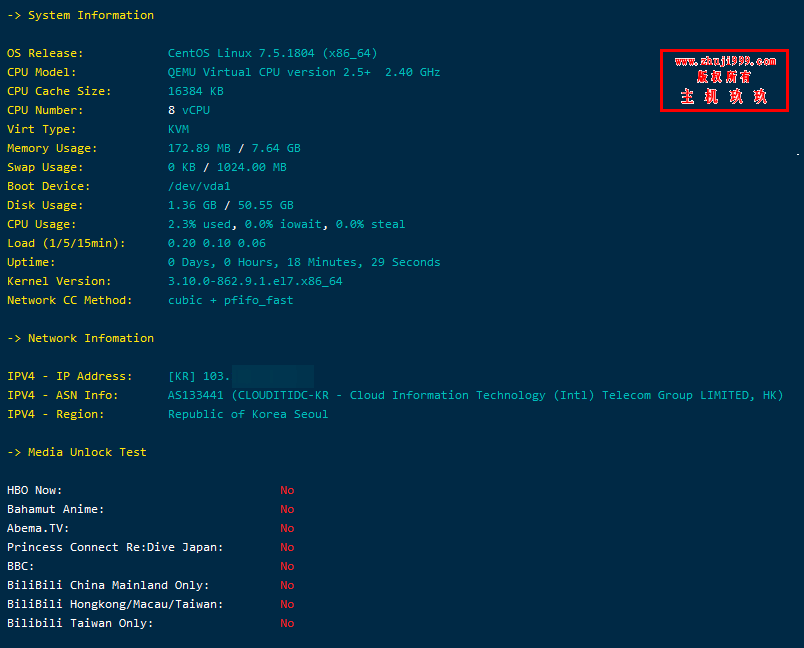Click the Bahamut Anime label

[x=55, y=509]
